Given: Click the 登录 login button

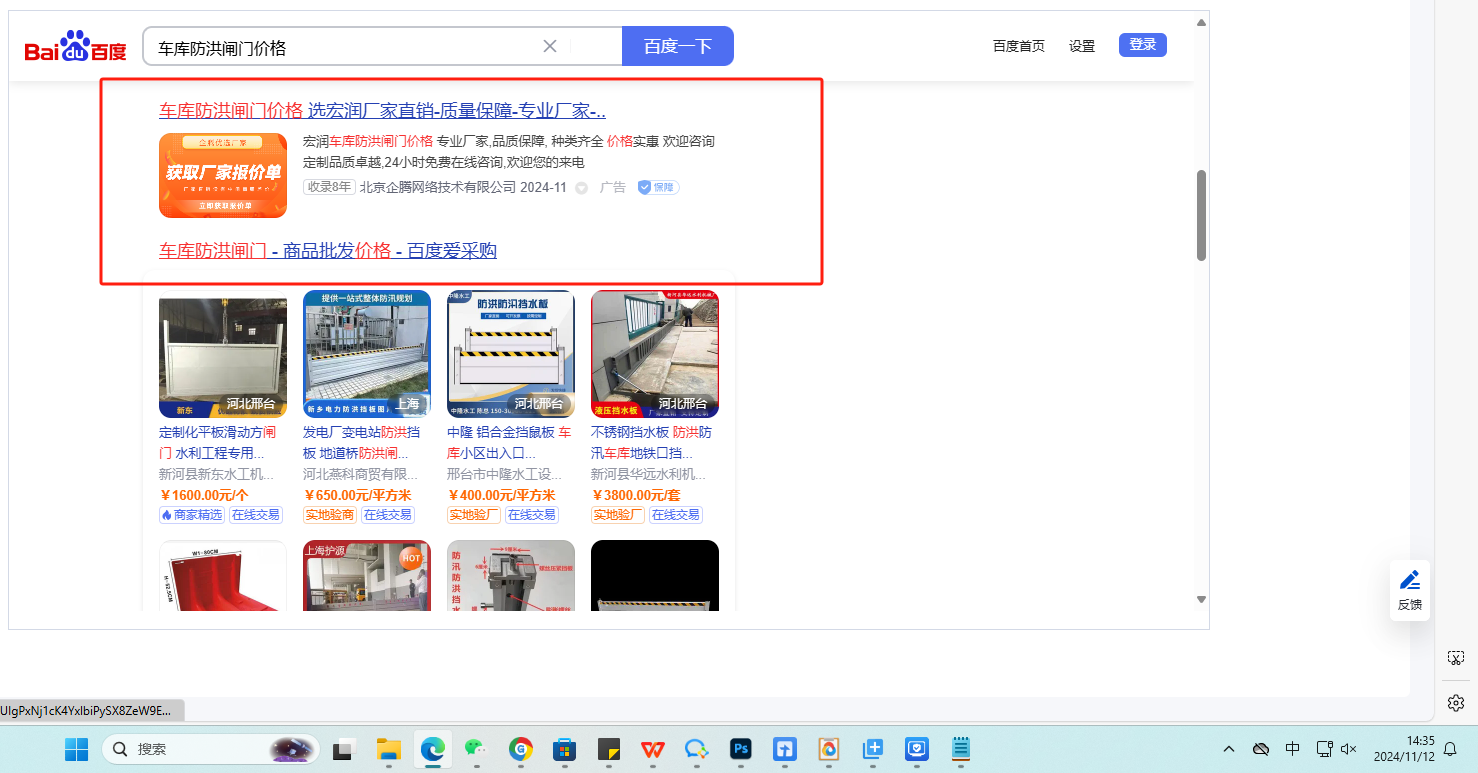Looking at the screenshot, I should click(x=1142, y=45).
